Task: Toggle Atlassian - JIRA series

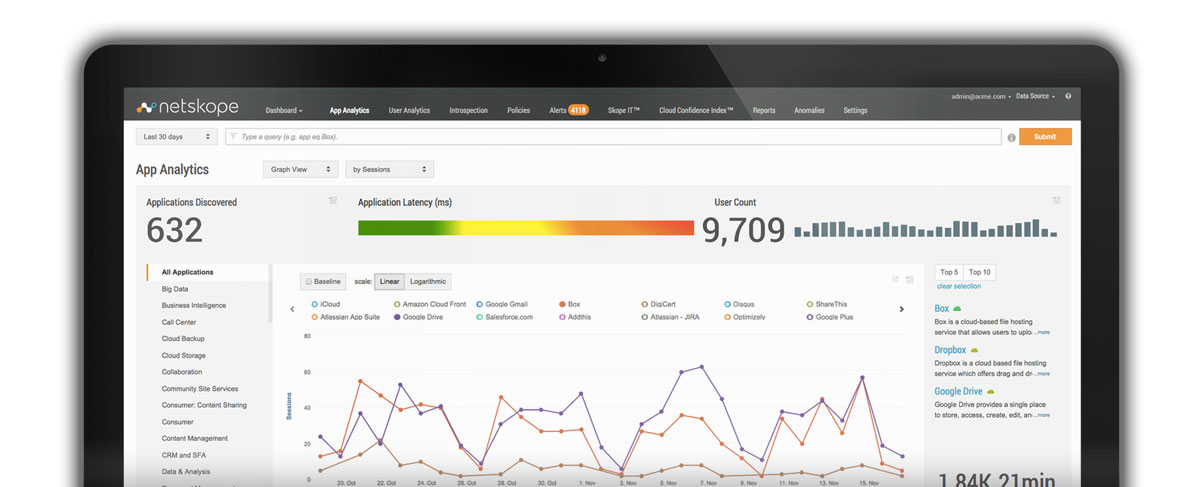Action: 672,317
